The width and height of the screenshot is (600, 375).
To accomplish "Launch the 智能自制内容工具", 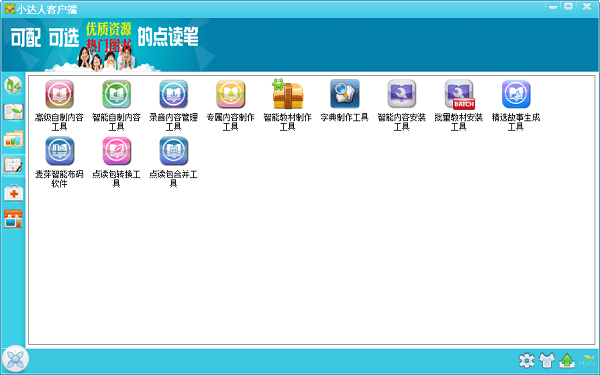I will [x=116, y=94].
